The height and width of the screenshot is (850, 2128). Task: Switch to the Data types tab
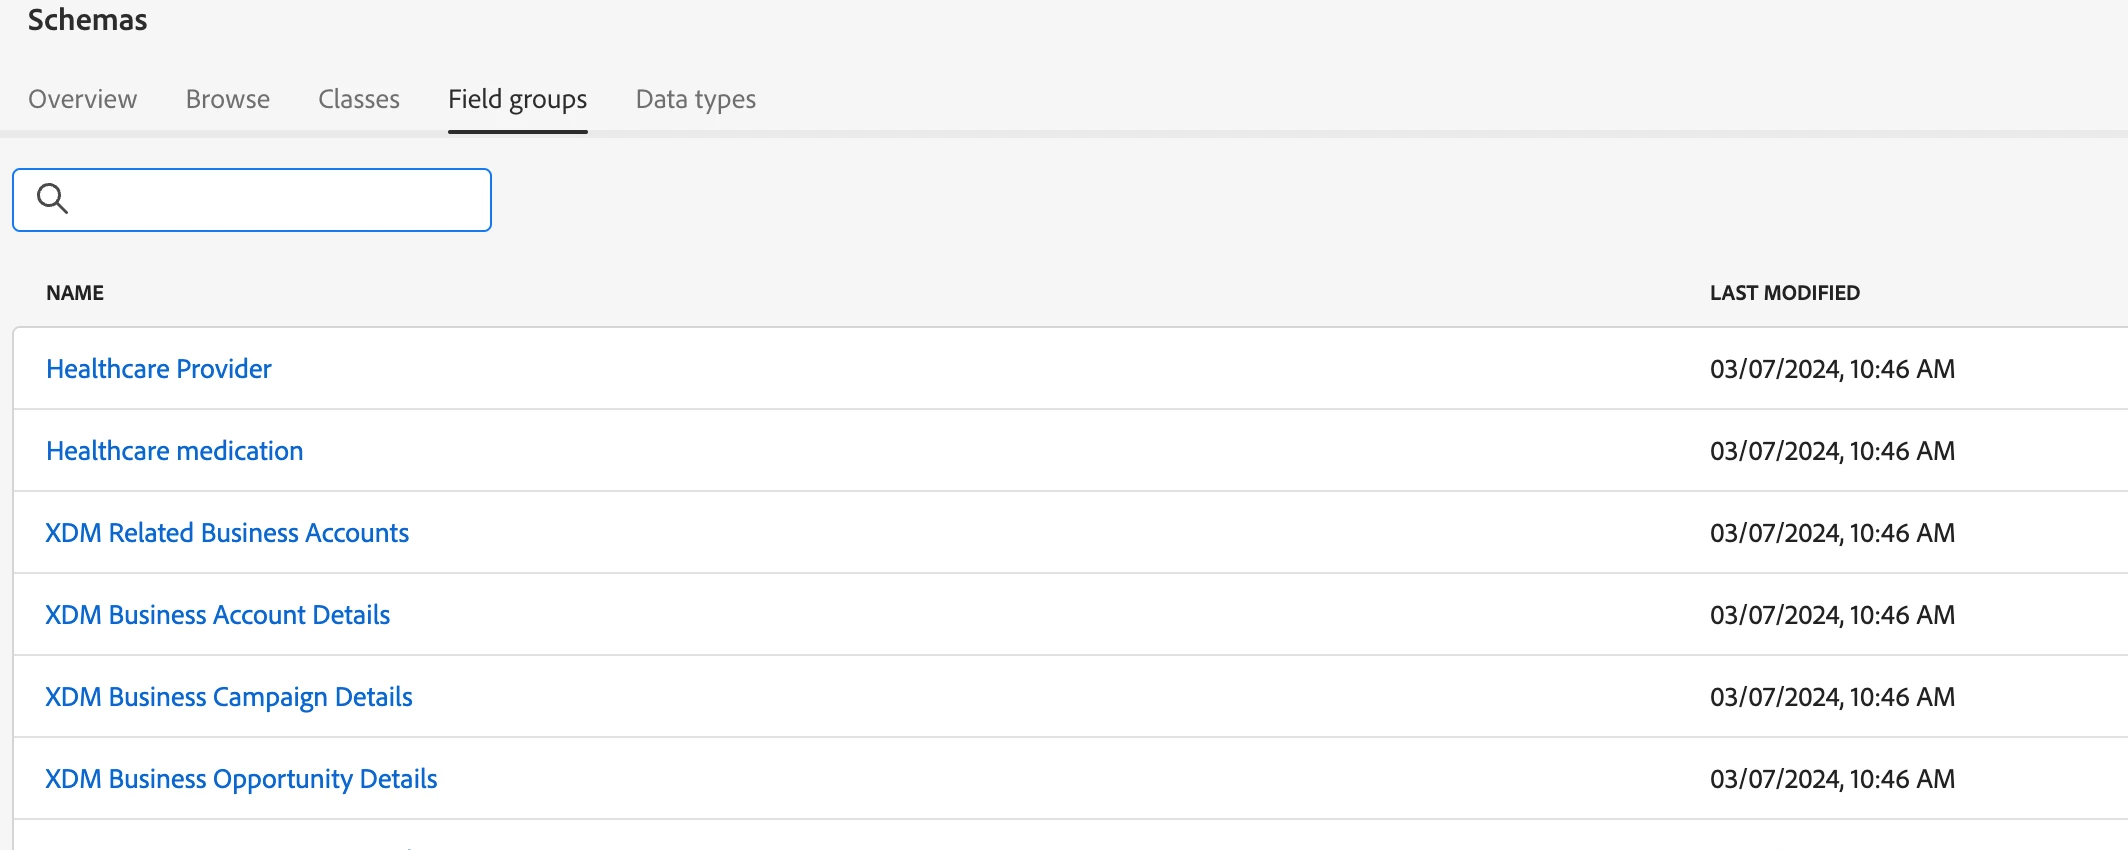(x=695, y=99)
